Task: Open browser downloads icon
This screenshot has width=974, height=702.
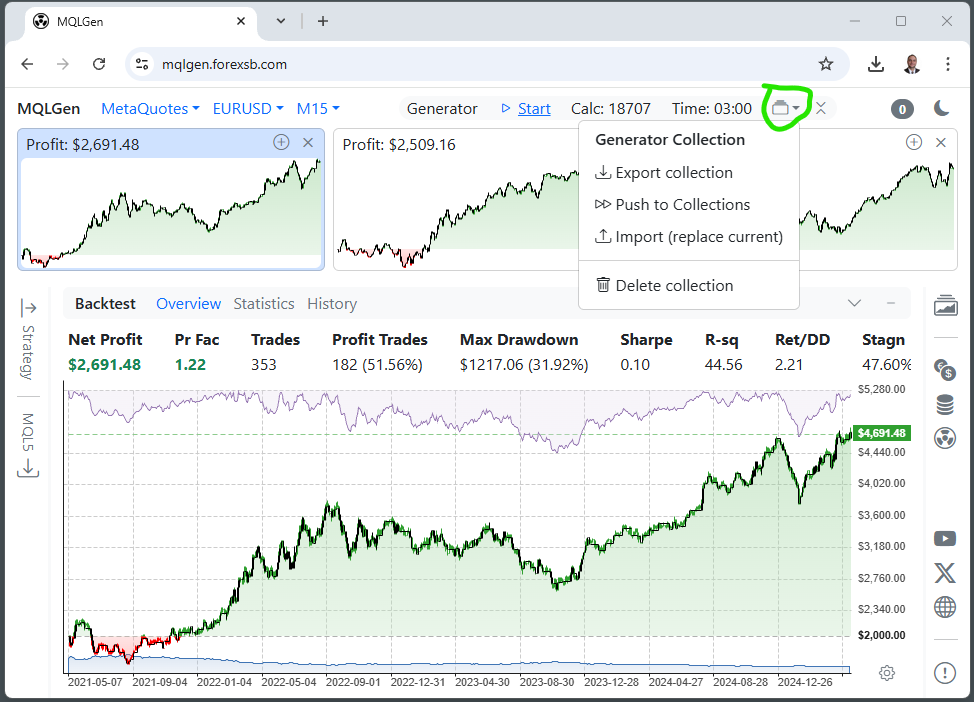Action: (876, 64)
